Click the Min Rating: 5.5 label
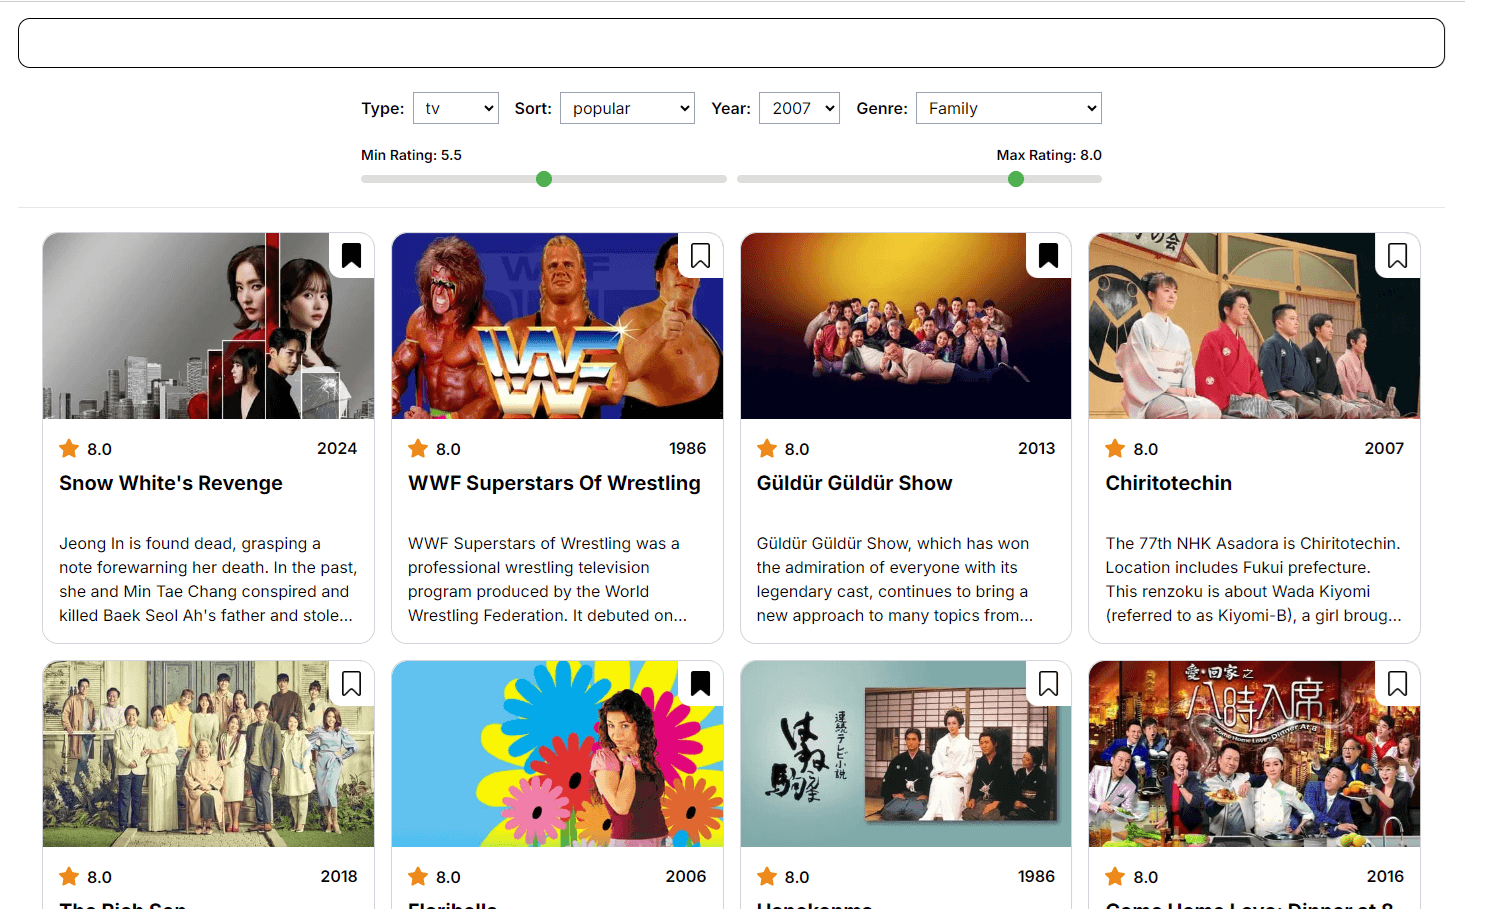The width and height of the screenshot is (1494, 909). [x=411, y=155]
